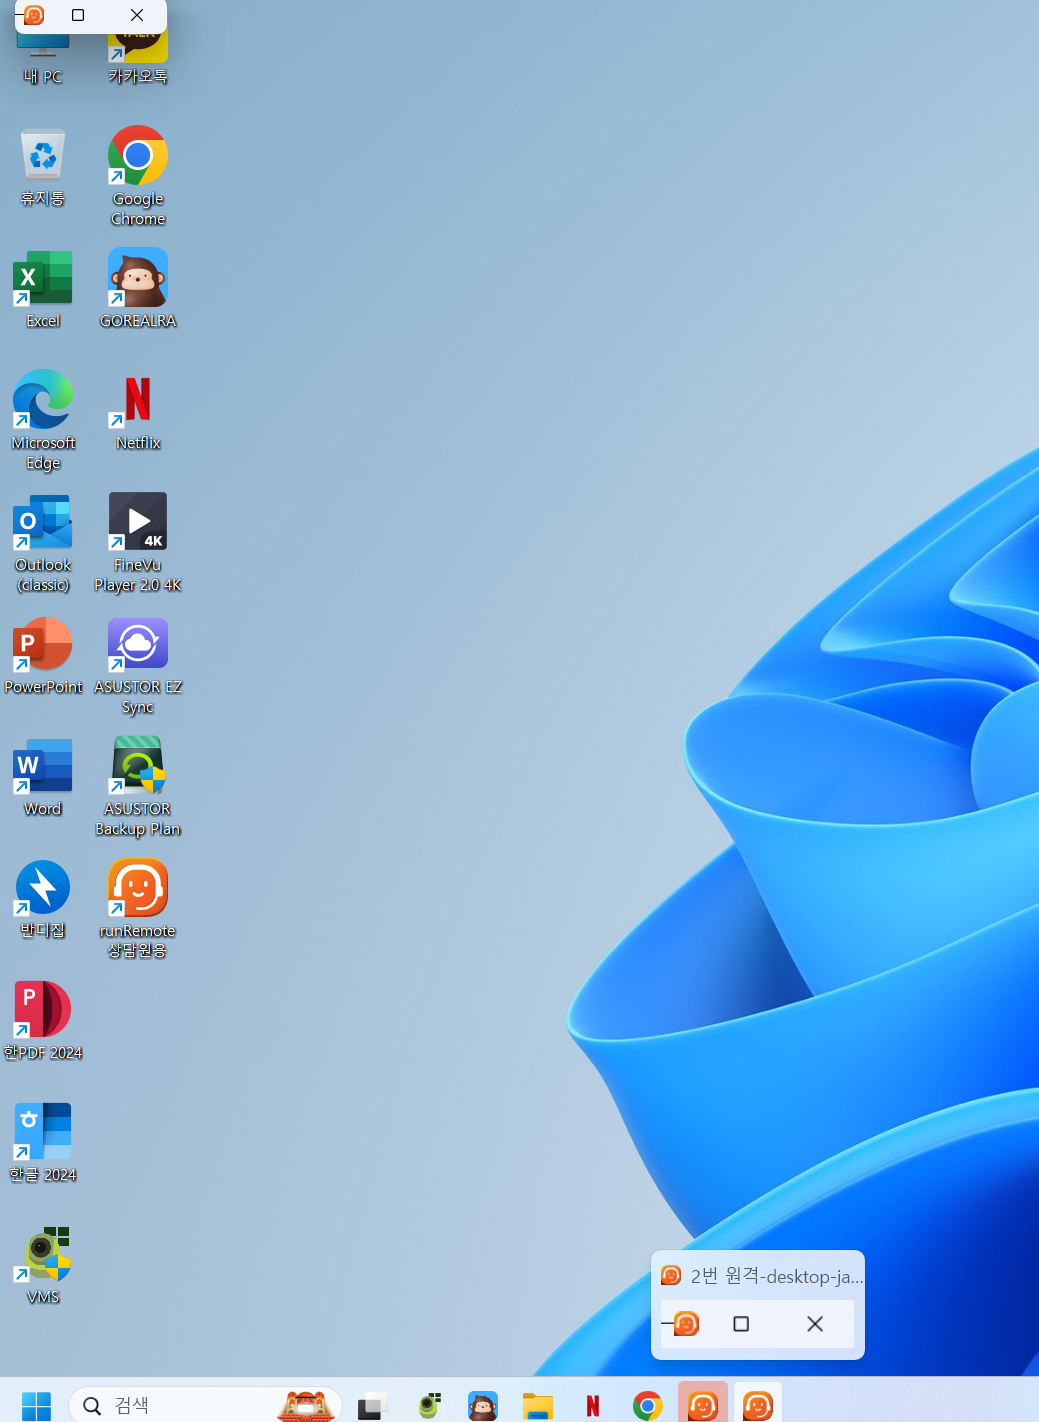The image size is (1039, 1422).
Task: Click the taskbar search box (검색)
Action: tap(190, 1405)
